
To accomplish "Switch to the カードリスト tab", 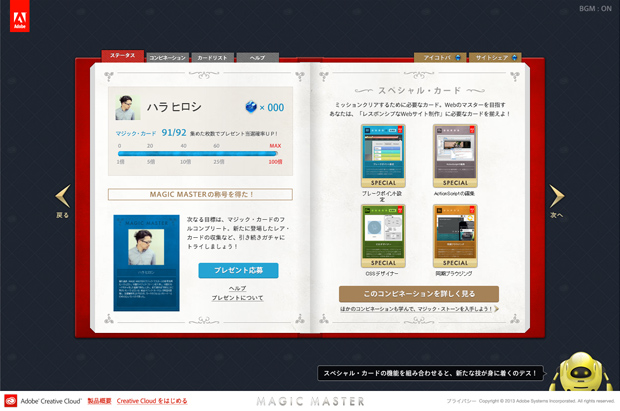I will [x=213, y=58].
